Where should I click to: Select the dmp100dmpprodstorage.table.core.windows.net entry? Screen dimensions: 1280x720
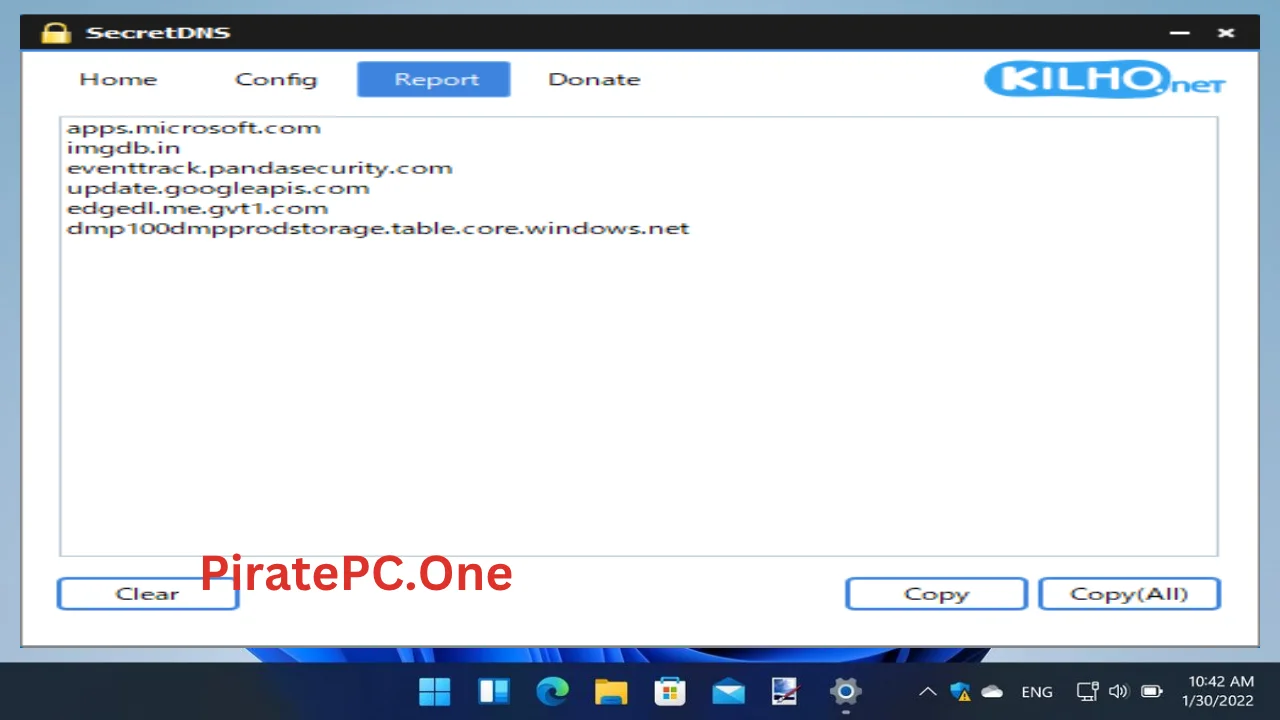click(x=378, y=228)
